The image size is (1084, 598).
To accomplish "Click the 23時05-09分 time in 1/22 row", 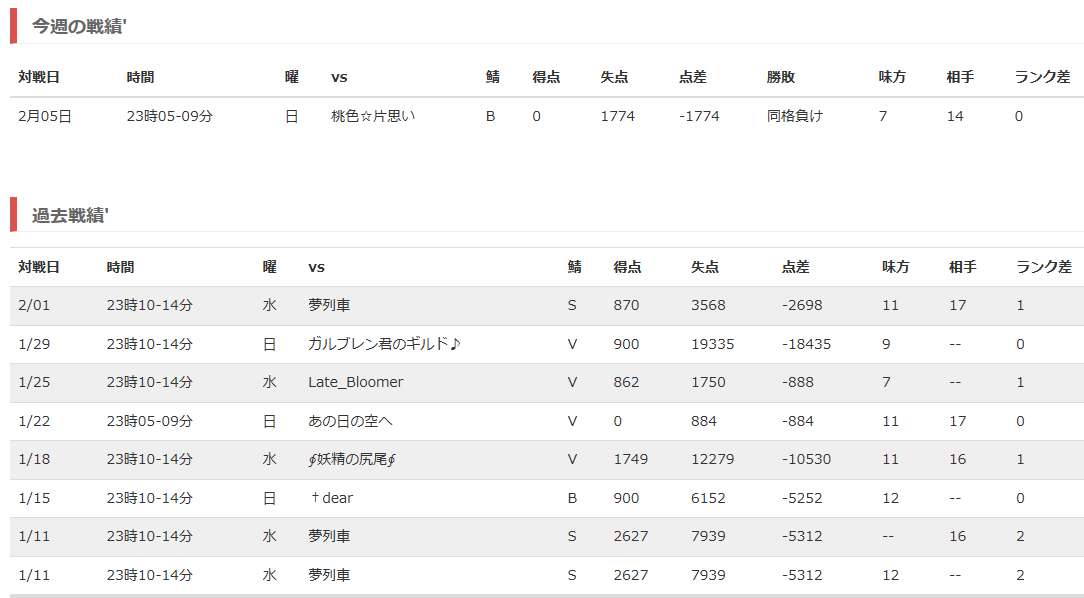I will (149, 421).
